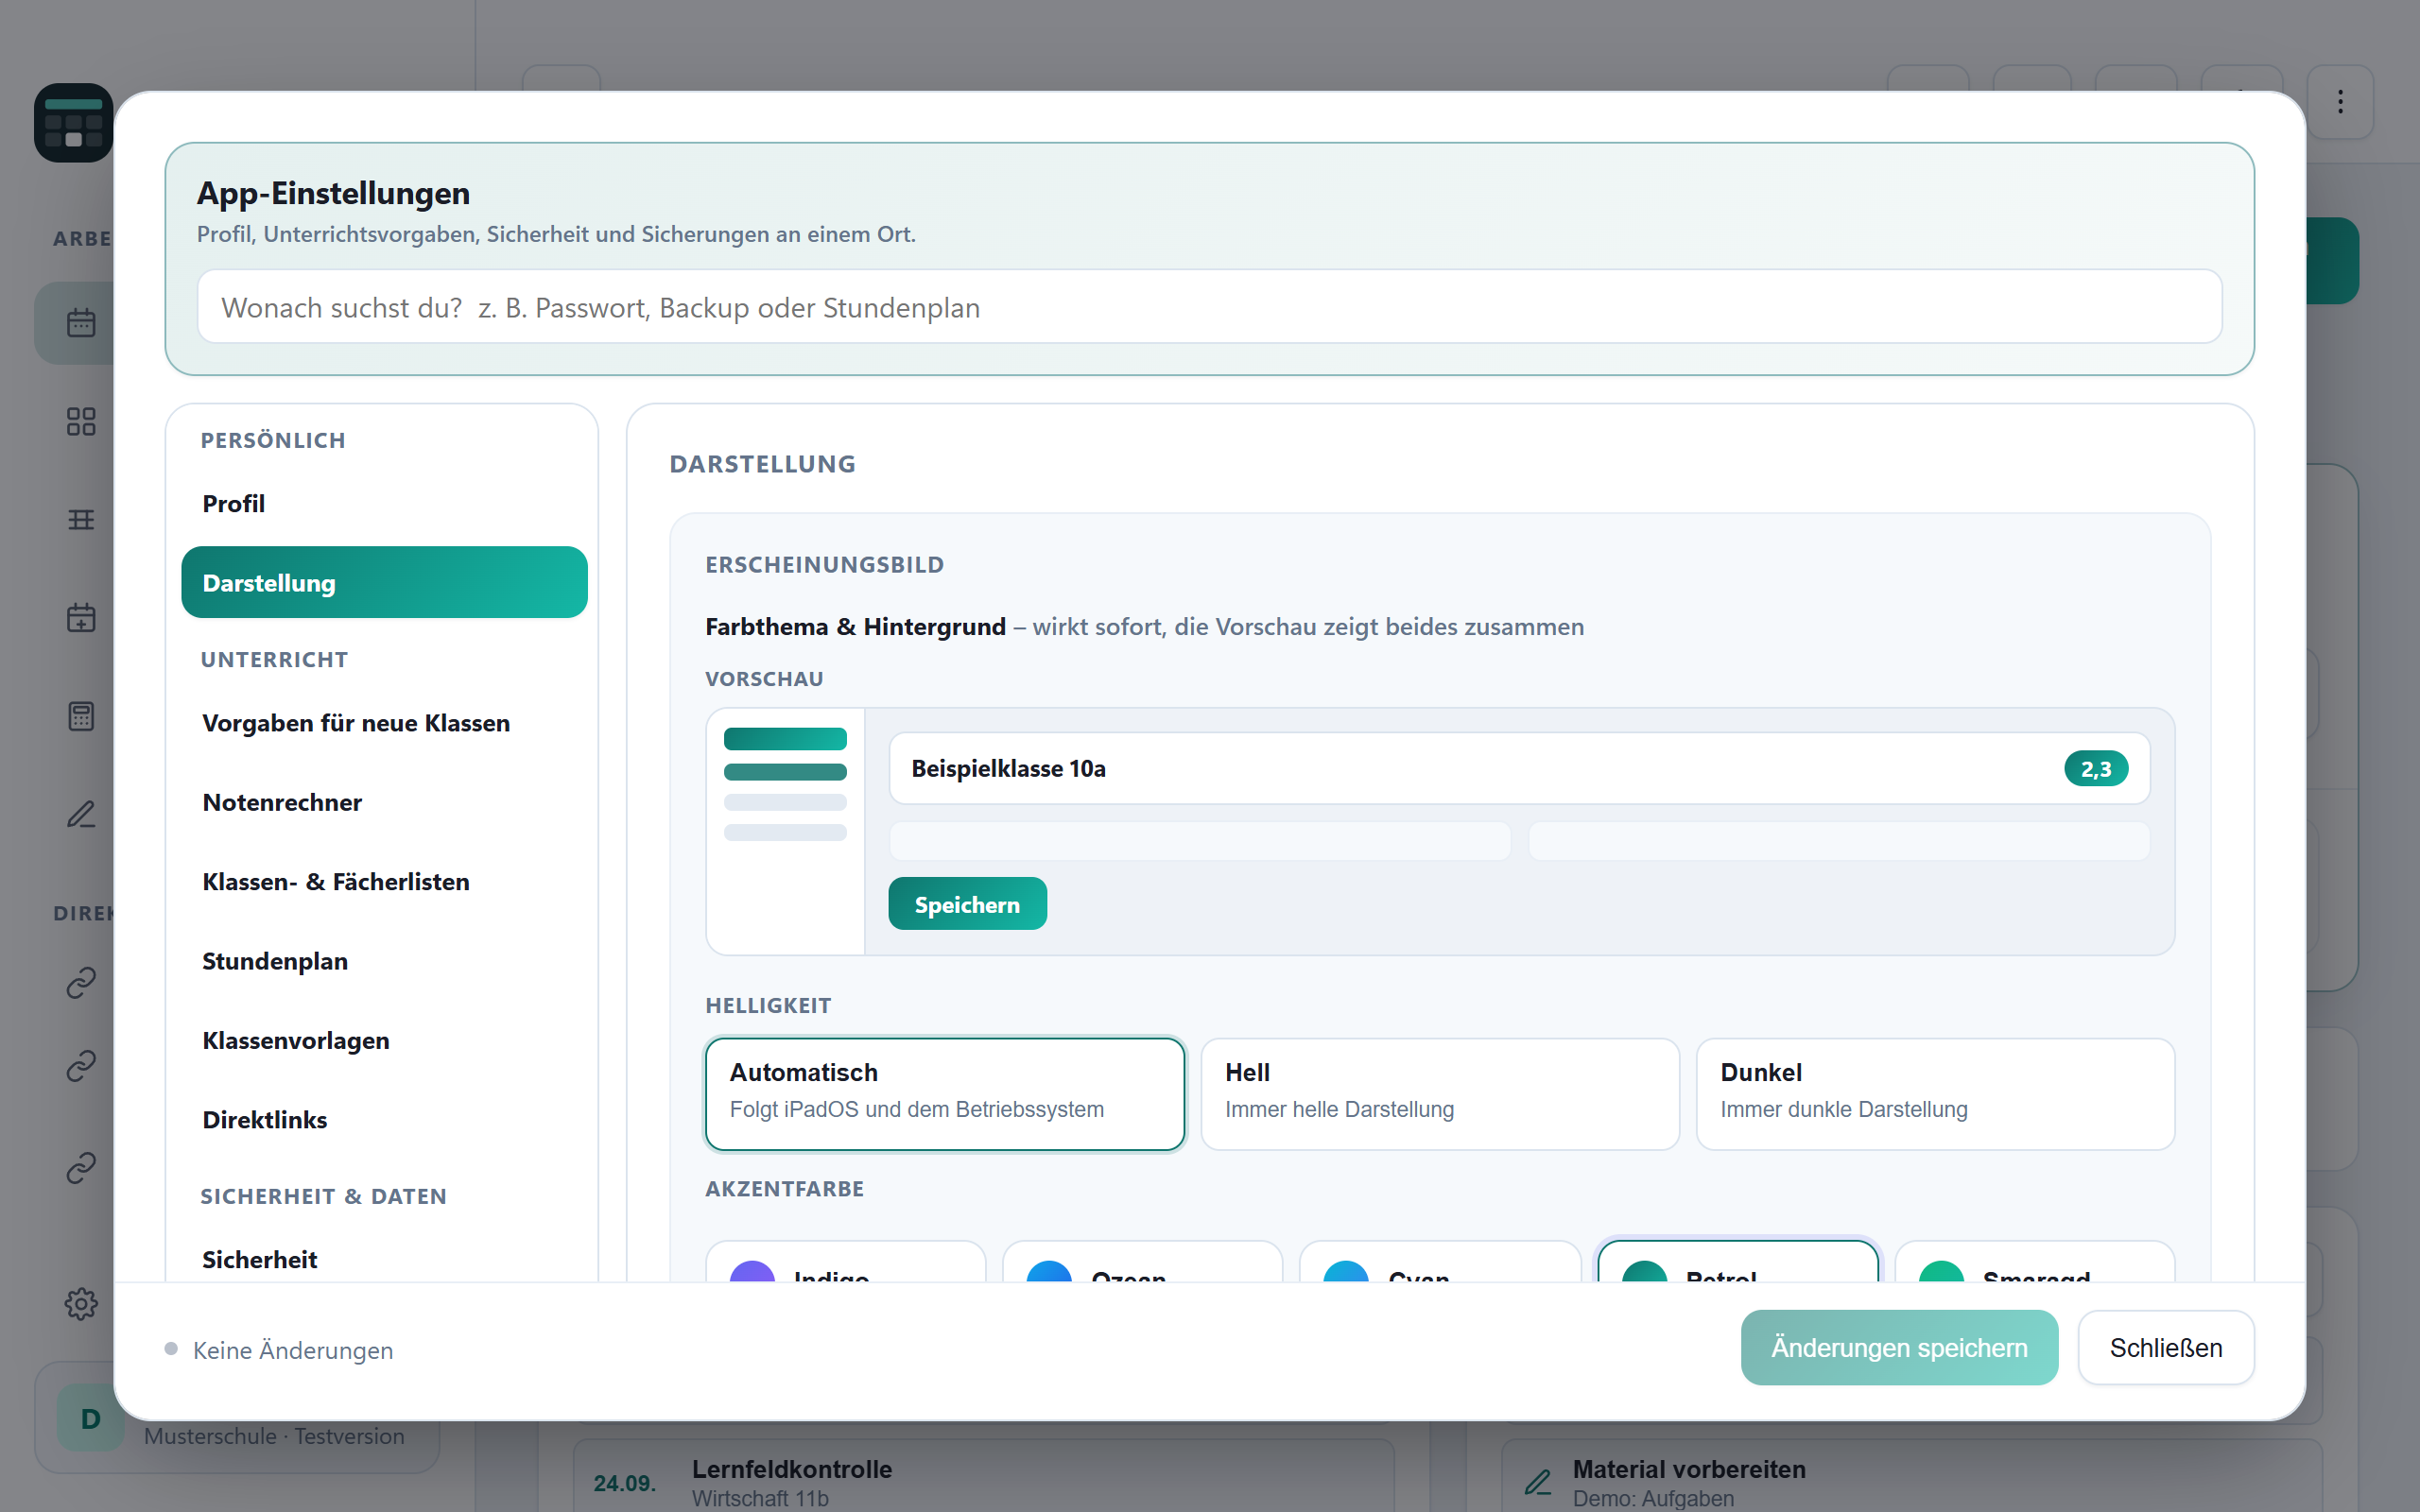The height and width of the screenshot is (1512, 2420).
Task: Open the Notenrechner settings section
Action: (x=384, y=802)
